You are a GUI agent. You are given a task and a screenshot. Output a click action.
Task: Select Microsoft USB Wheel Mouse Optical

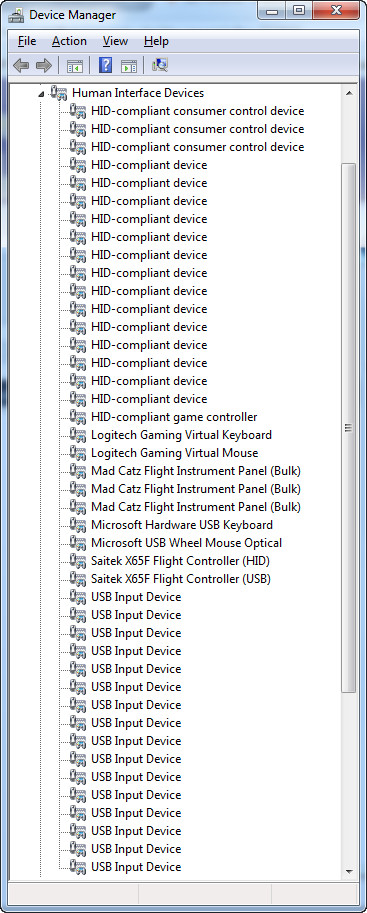pos(186,543)
